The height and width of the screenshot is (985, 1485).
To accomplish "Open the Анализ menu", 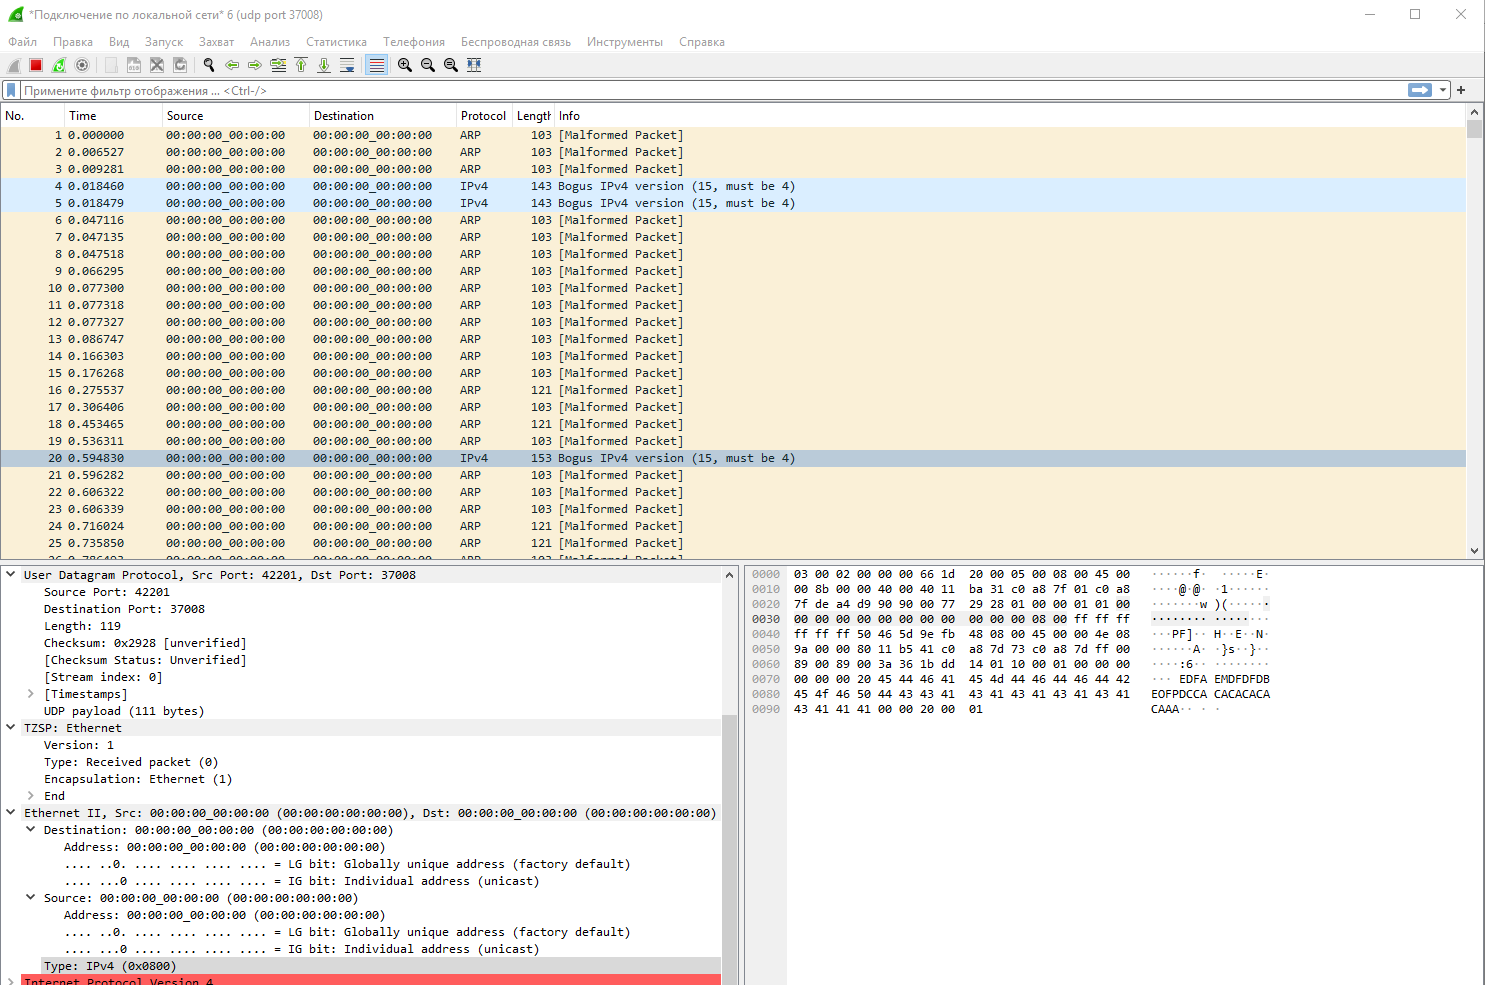I will (x=269, y=42).
